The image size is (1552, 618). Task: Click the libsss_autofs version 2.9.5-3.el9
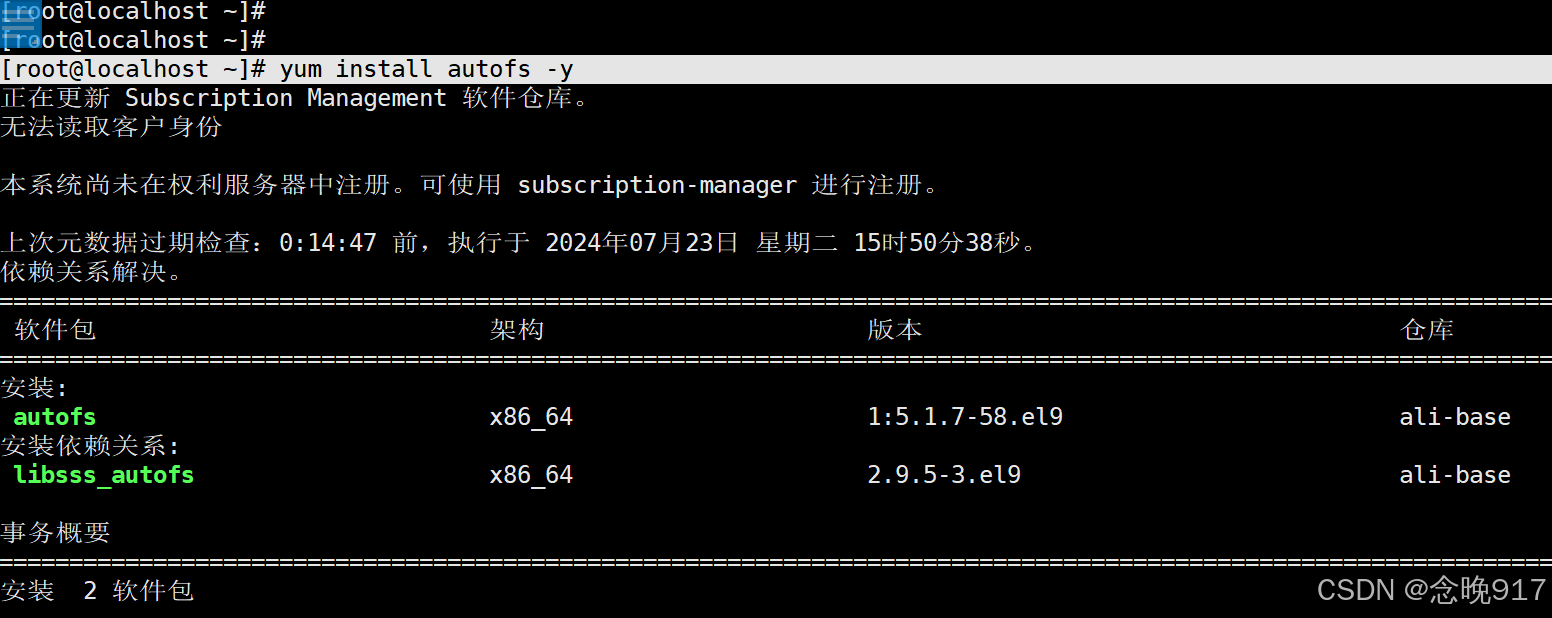(944, 475)
